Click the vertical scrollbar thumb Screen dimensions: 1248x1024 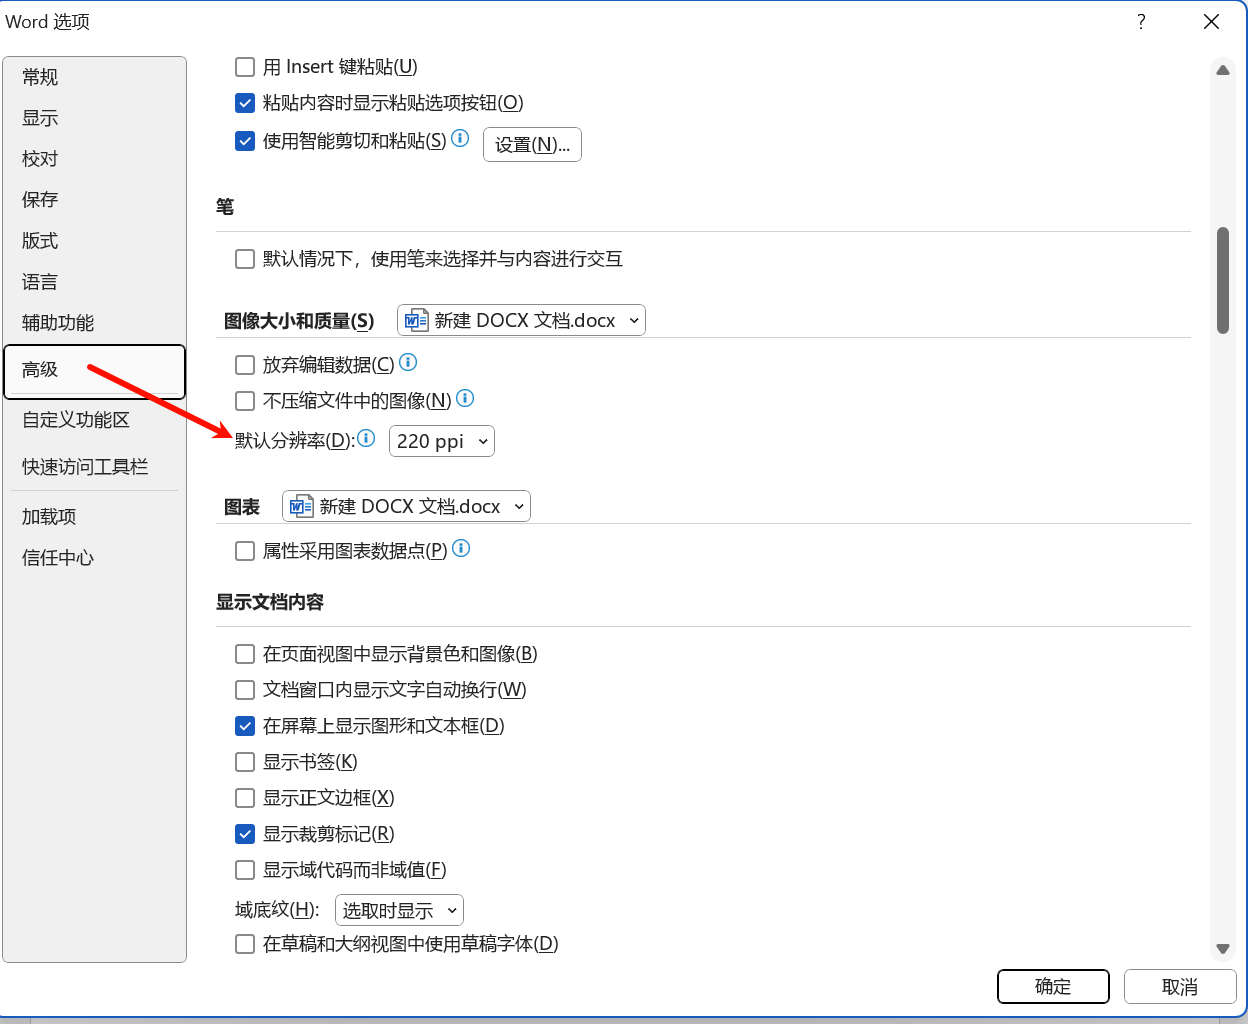pyautogui.click(x=1222, y=280)
